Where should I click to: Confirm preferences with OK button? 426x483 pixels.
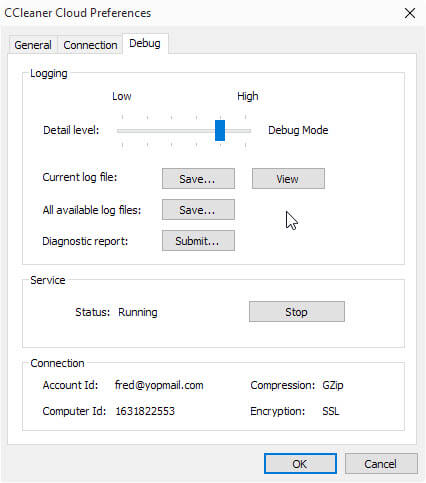tap(300, 464)
